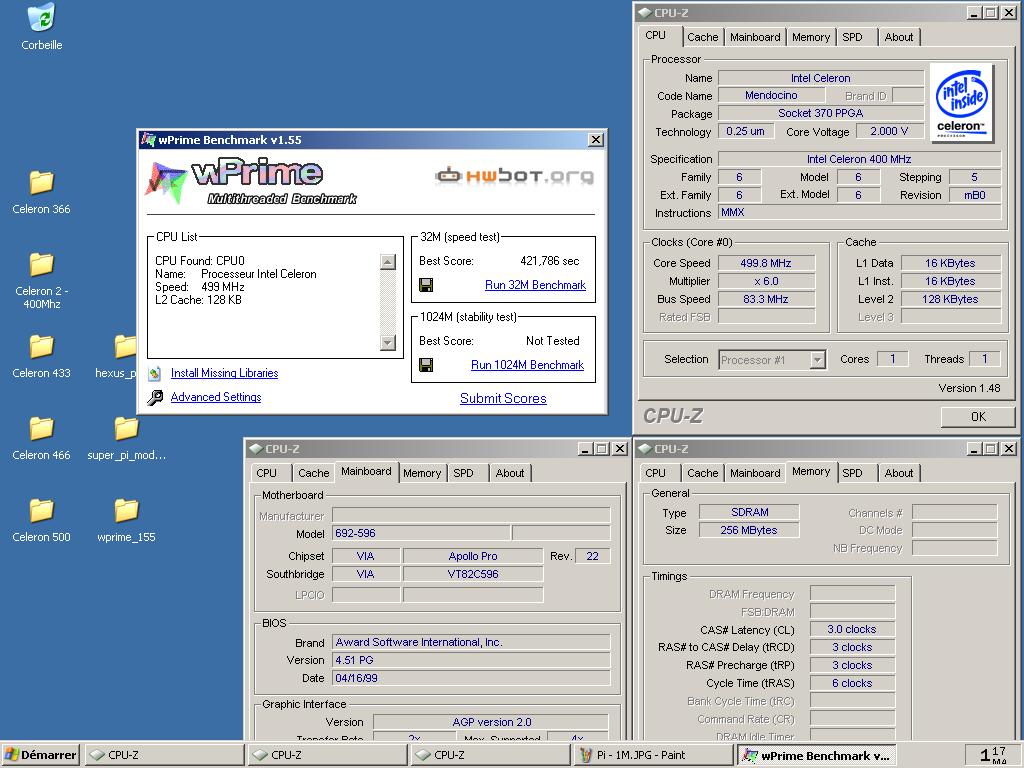Click the Install Missing Libraries icon
Screen dimensions: 1024x768
tap(155, 373)
